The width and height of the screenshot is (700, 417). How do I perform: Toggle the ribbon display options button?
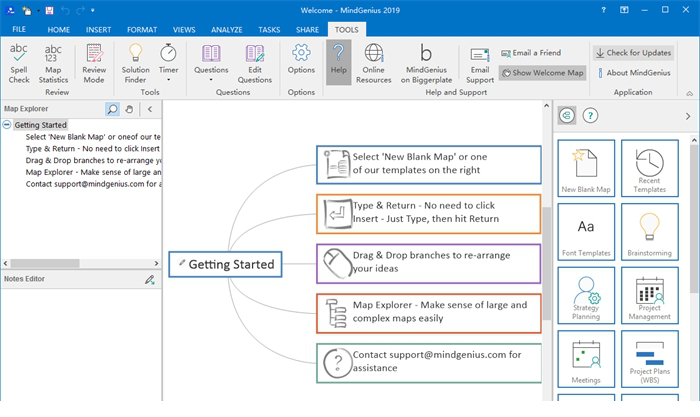pos(624,10)
